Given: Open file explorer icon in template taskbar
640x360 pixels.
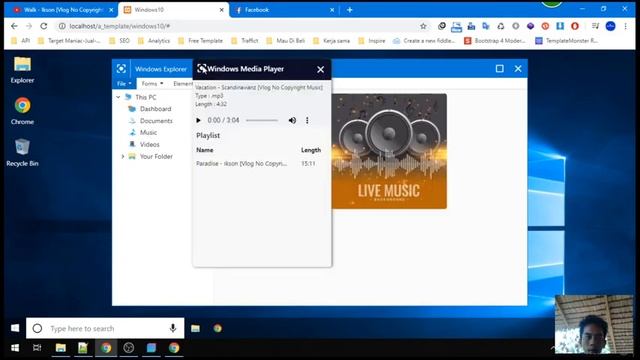Looking at the screenshot, I should (x=196, y=328).
